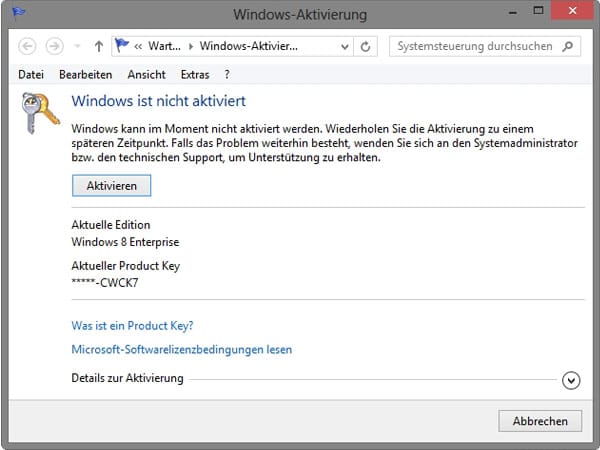Open 'Was ist ein Product Key?' link
Screen dimensions: 600x450
pyautogui.click(x=132, y=326)
